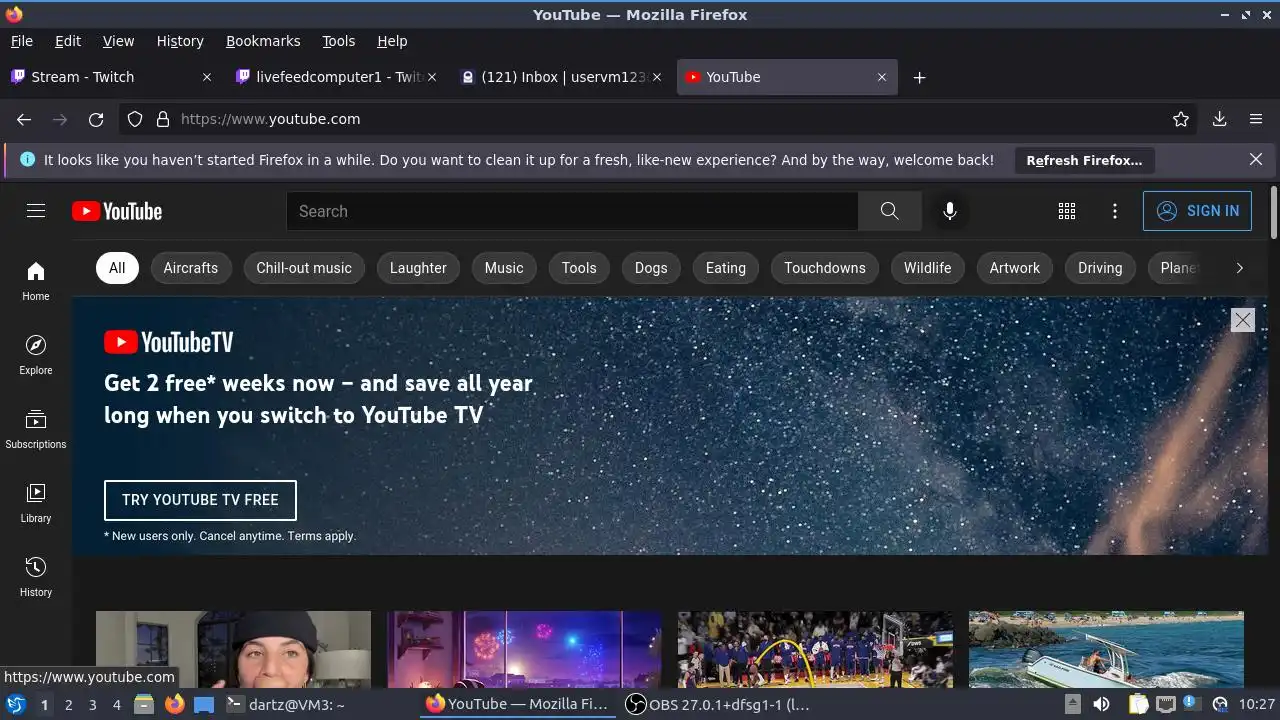Open YouTube settings three-dot menu

pyautogui.click(x=1115, y=211)
